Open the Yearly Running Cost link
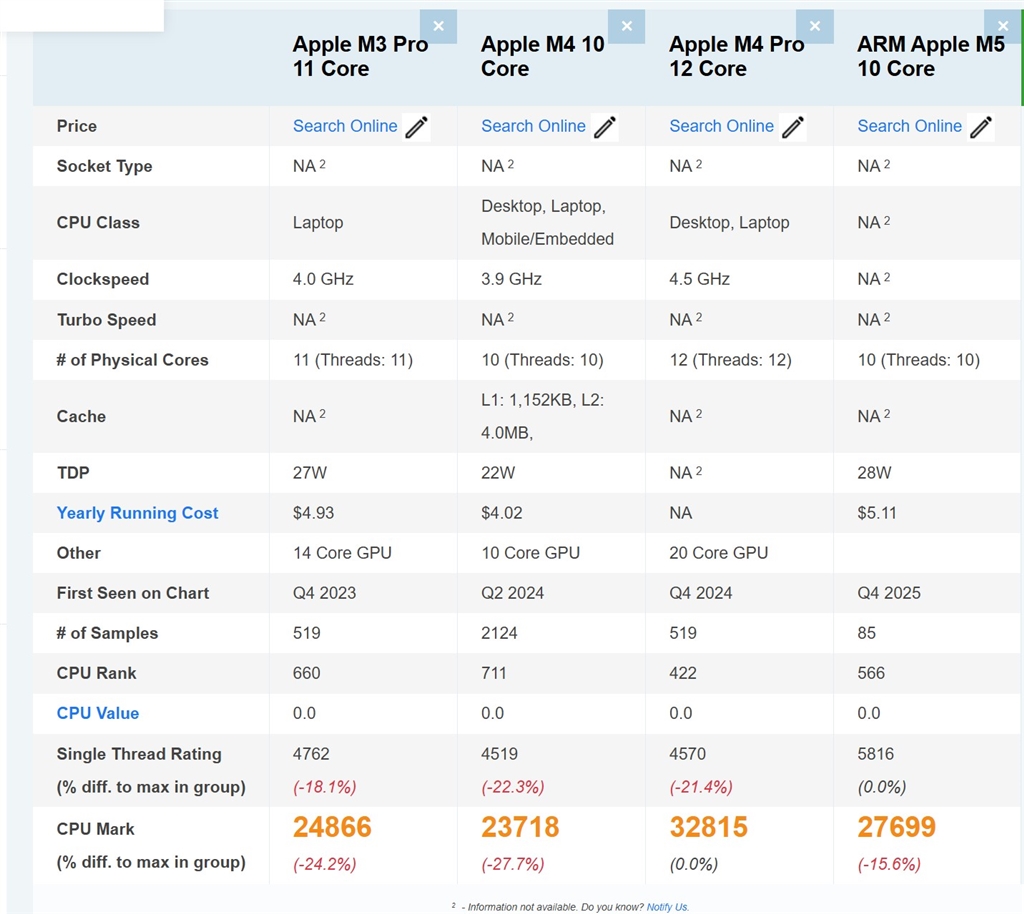 pos(137,513)
